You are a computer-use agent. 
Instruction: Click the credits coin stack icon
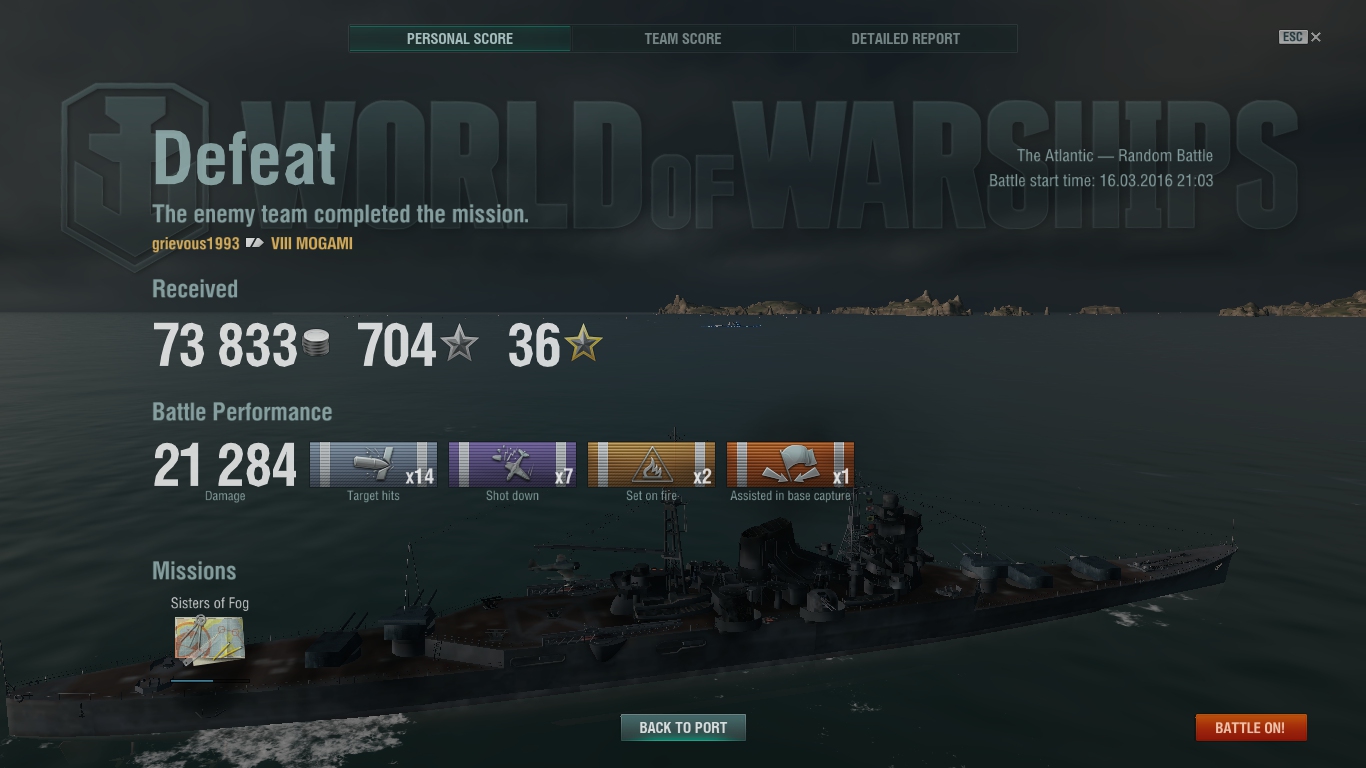click(x=316, y=345)
